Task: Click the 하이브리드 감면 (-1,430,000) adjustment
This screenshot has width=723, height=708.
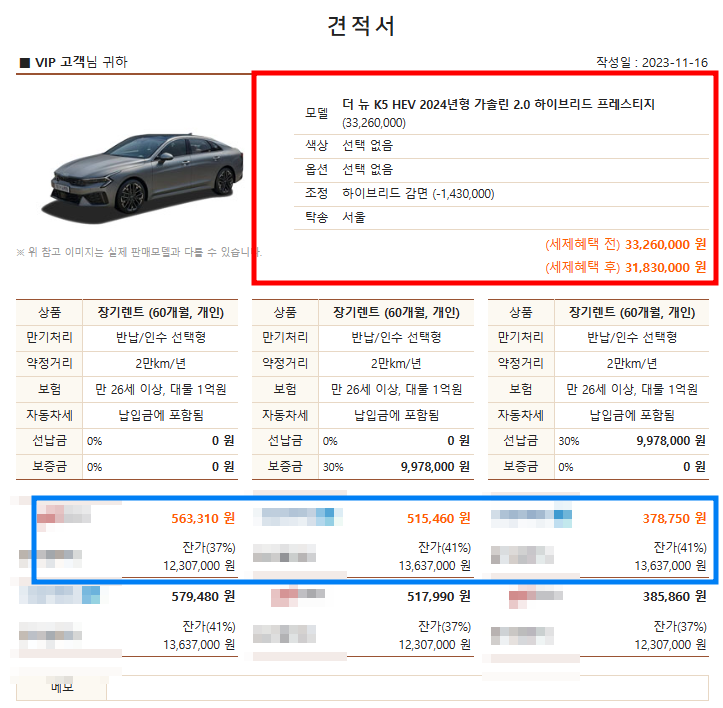Action: click(x=418, y=194)
